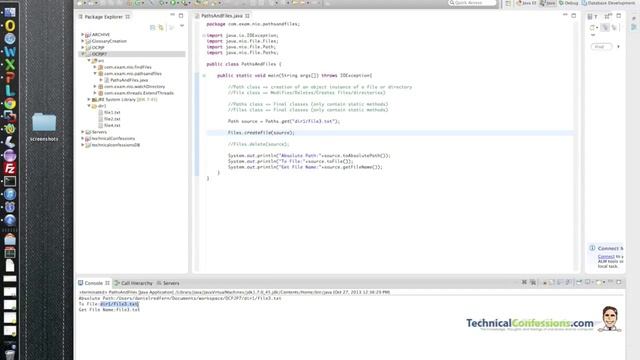Switch to the Debug perspective
640x360 pixels.
pyautogui.click(x=569, y=3)
